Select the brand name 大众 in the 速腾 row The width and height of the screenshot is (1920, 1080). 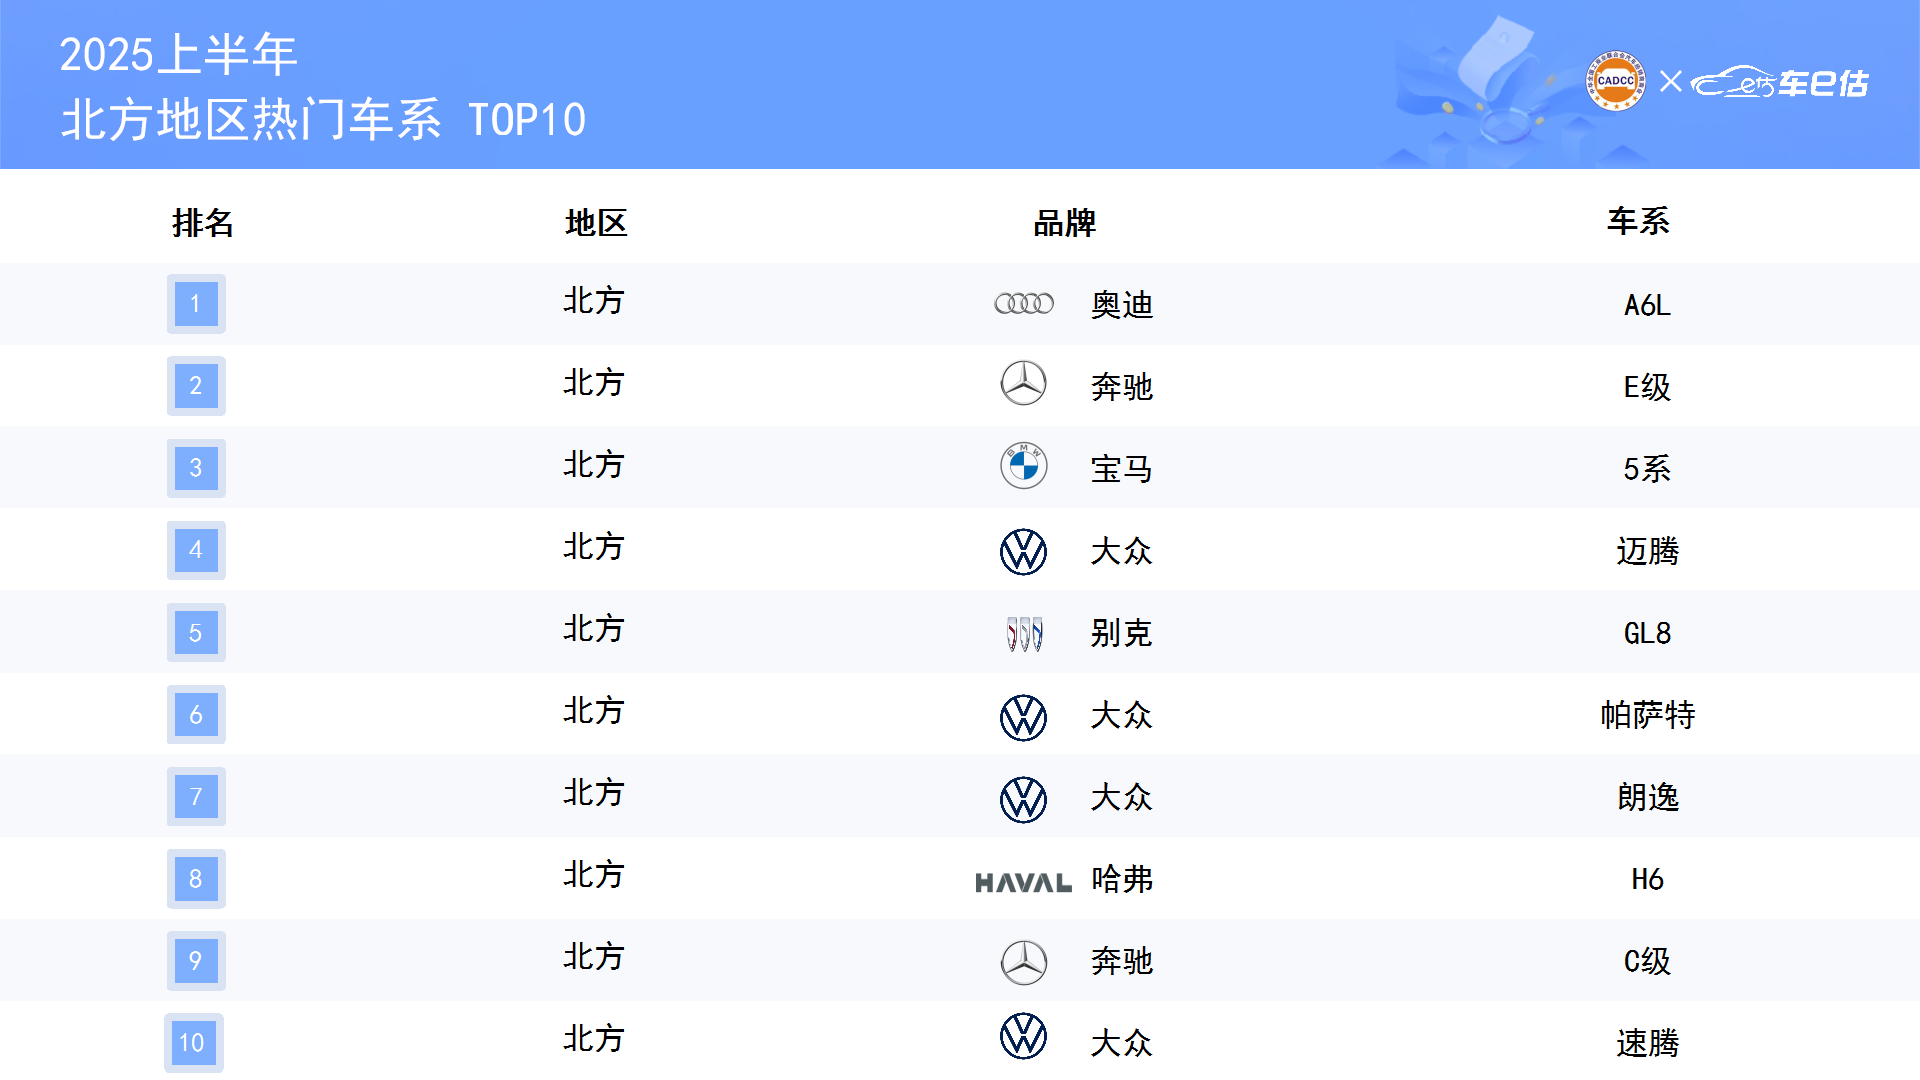point(1122,1043)
